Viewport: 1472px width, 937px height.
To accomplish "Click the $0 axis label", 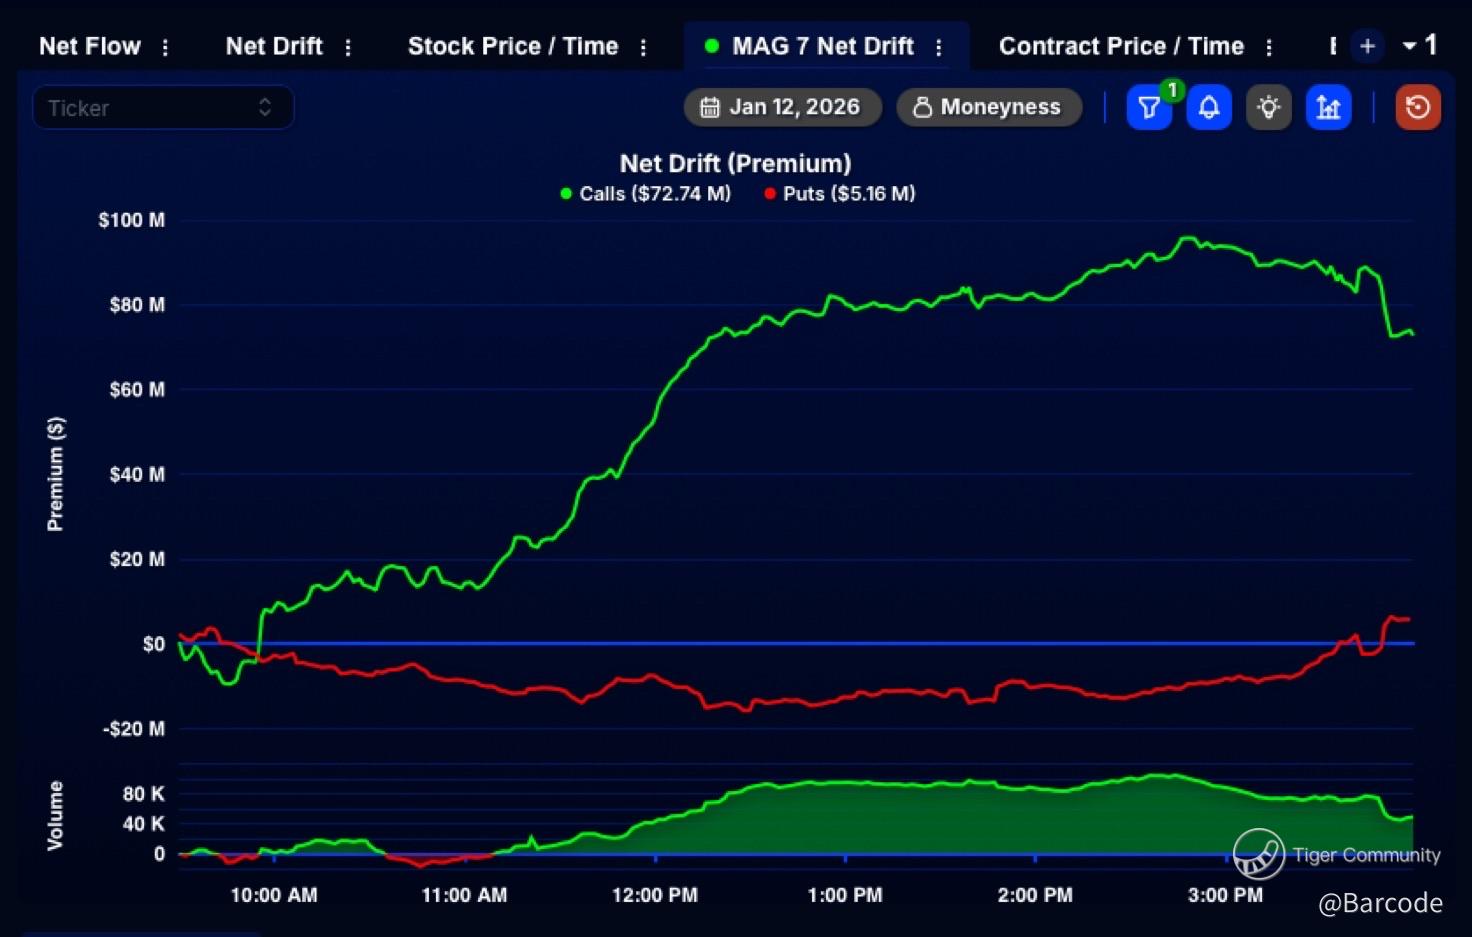I will coord(154,644).
